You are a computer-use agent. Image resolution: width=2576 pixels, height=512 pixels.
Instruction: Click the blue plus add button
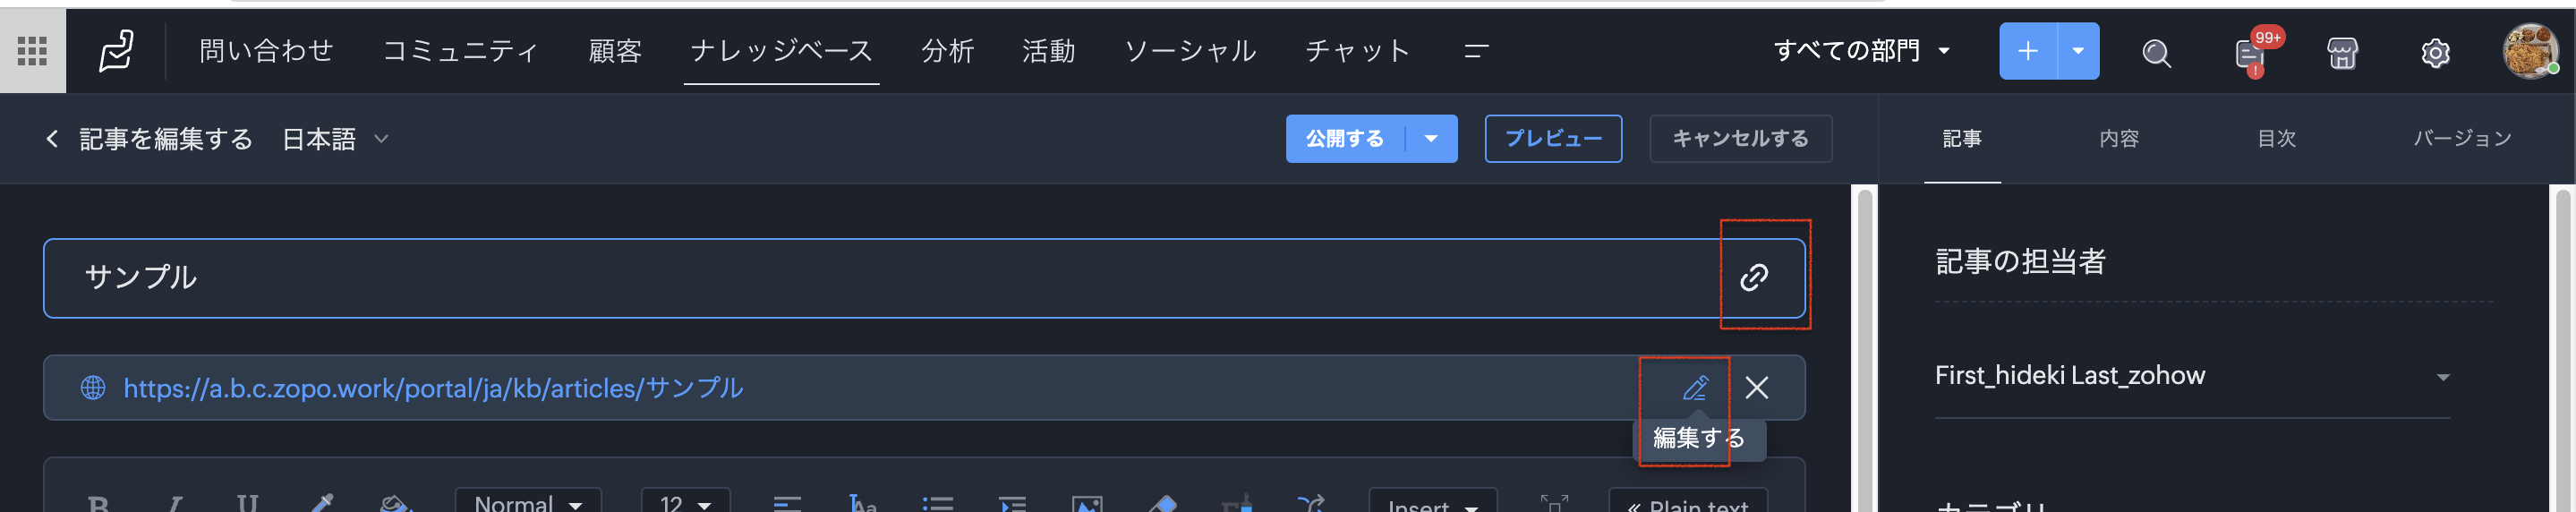click(2027, 51)
